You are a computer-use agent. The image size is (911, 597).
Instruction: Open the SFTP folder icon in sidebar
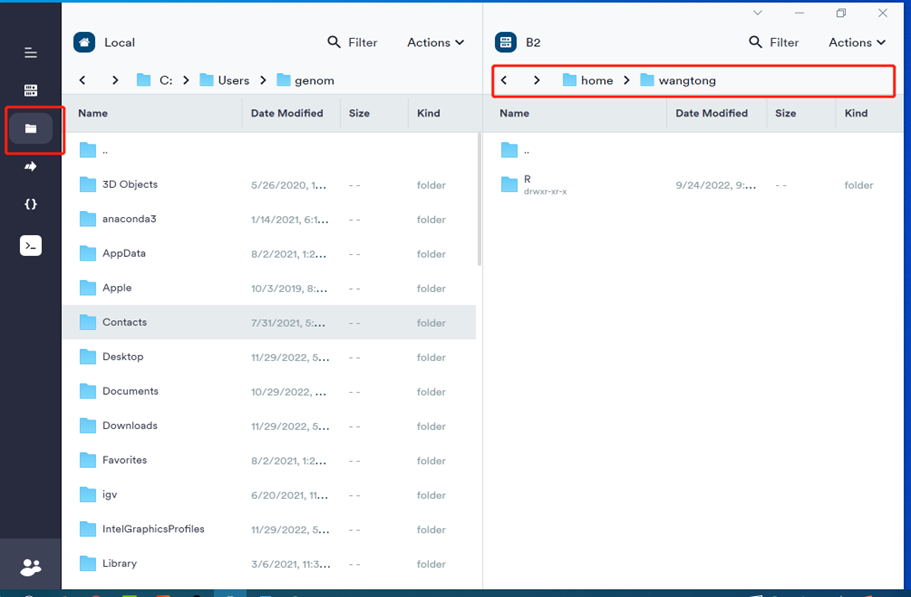(x=31, y=128)
